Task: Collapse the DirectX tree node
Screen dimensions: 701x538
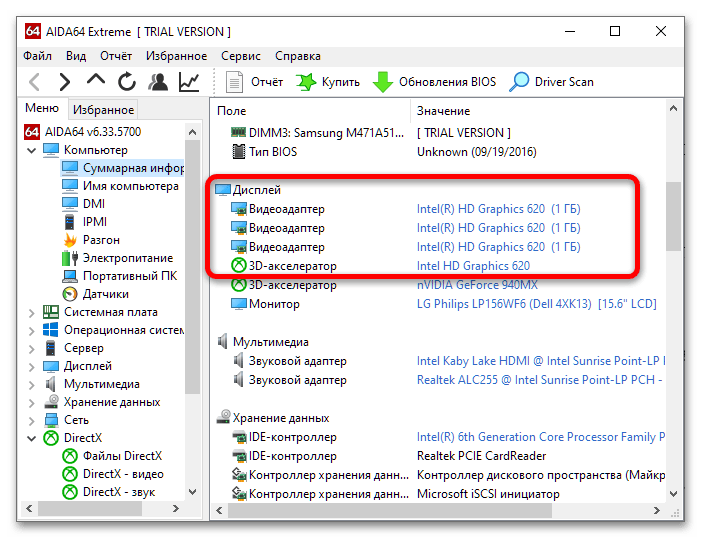Action: pyautogui.click(x=31, y=438)
